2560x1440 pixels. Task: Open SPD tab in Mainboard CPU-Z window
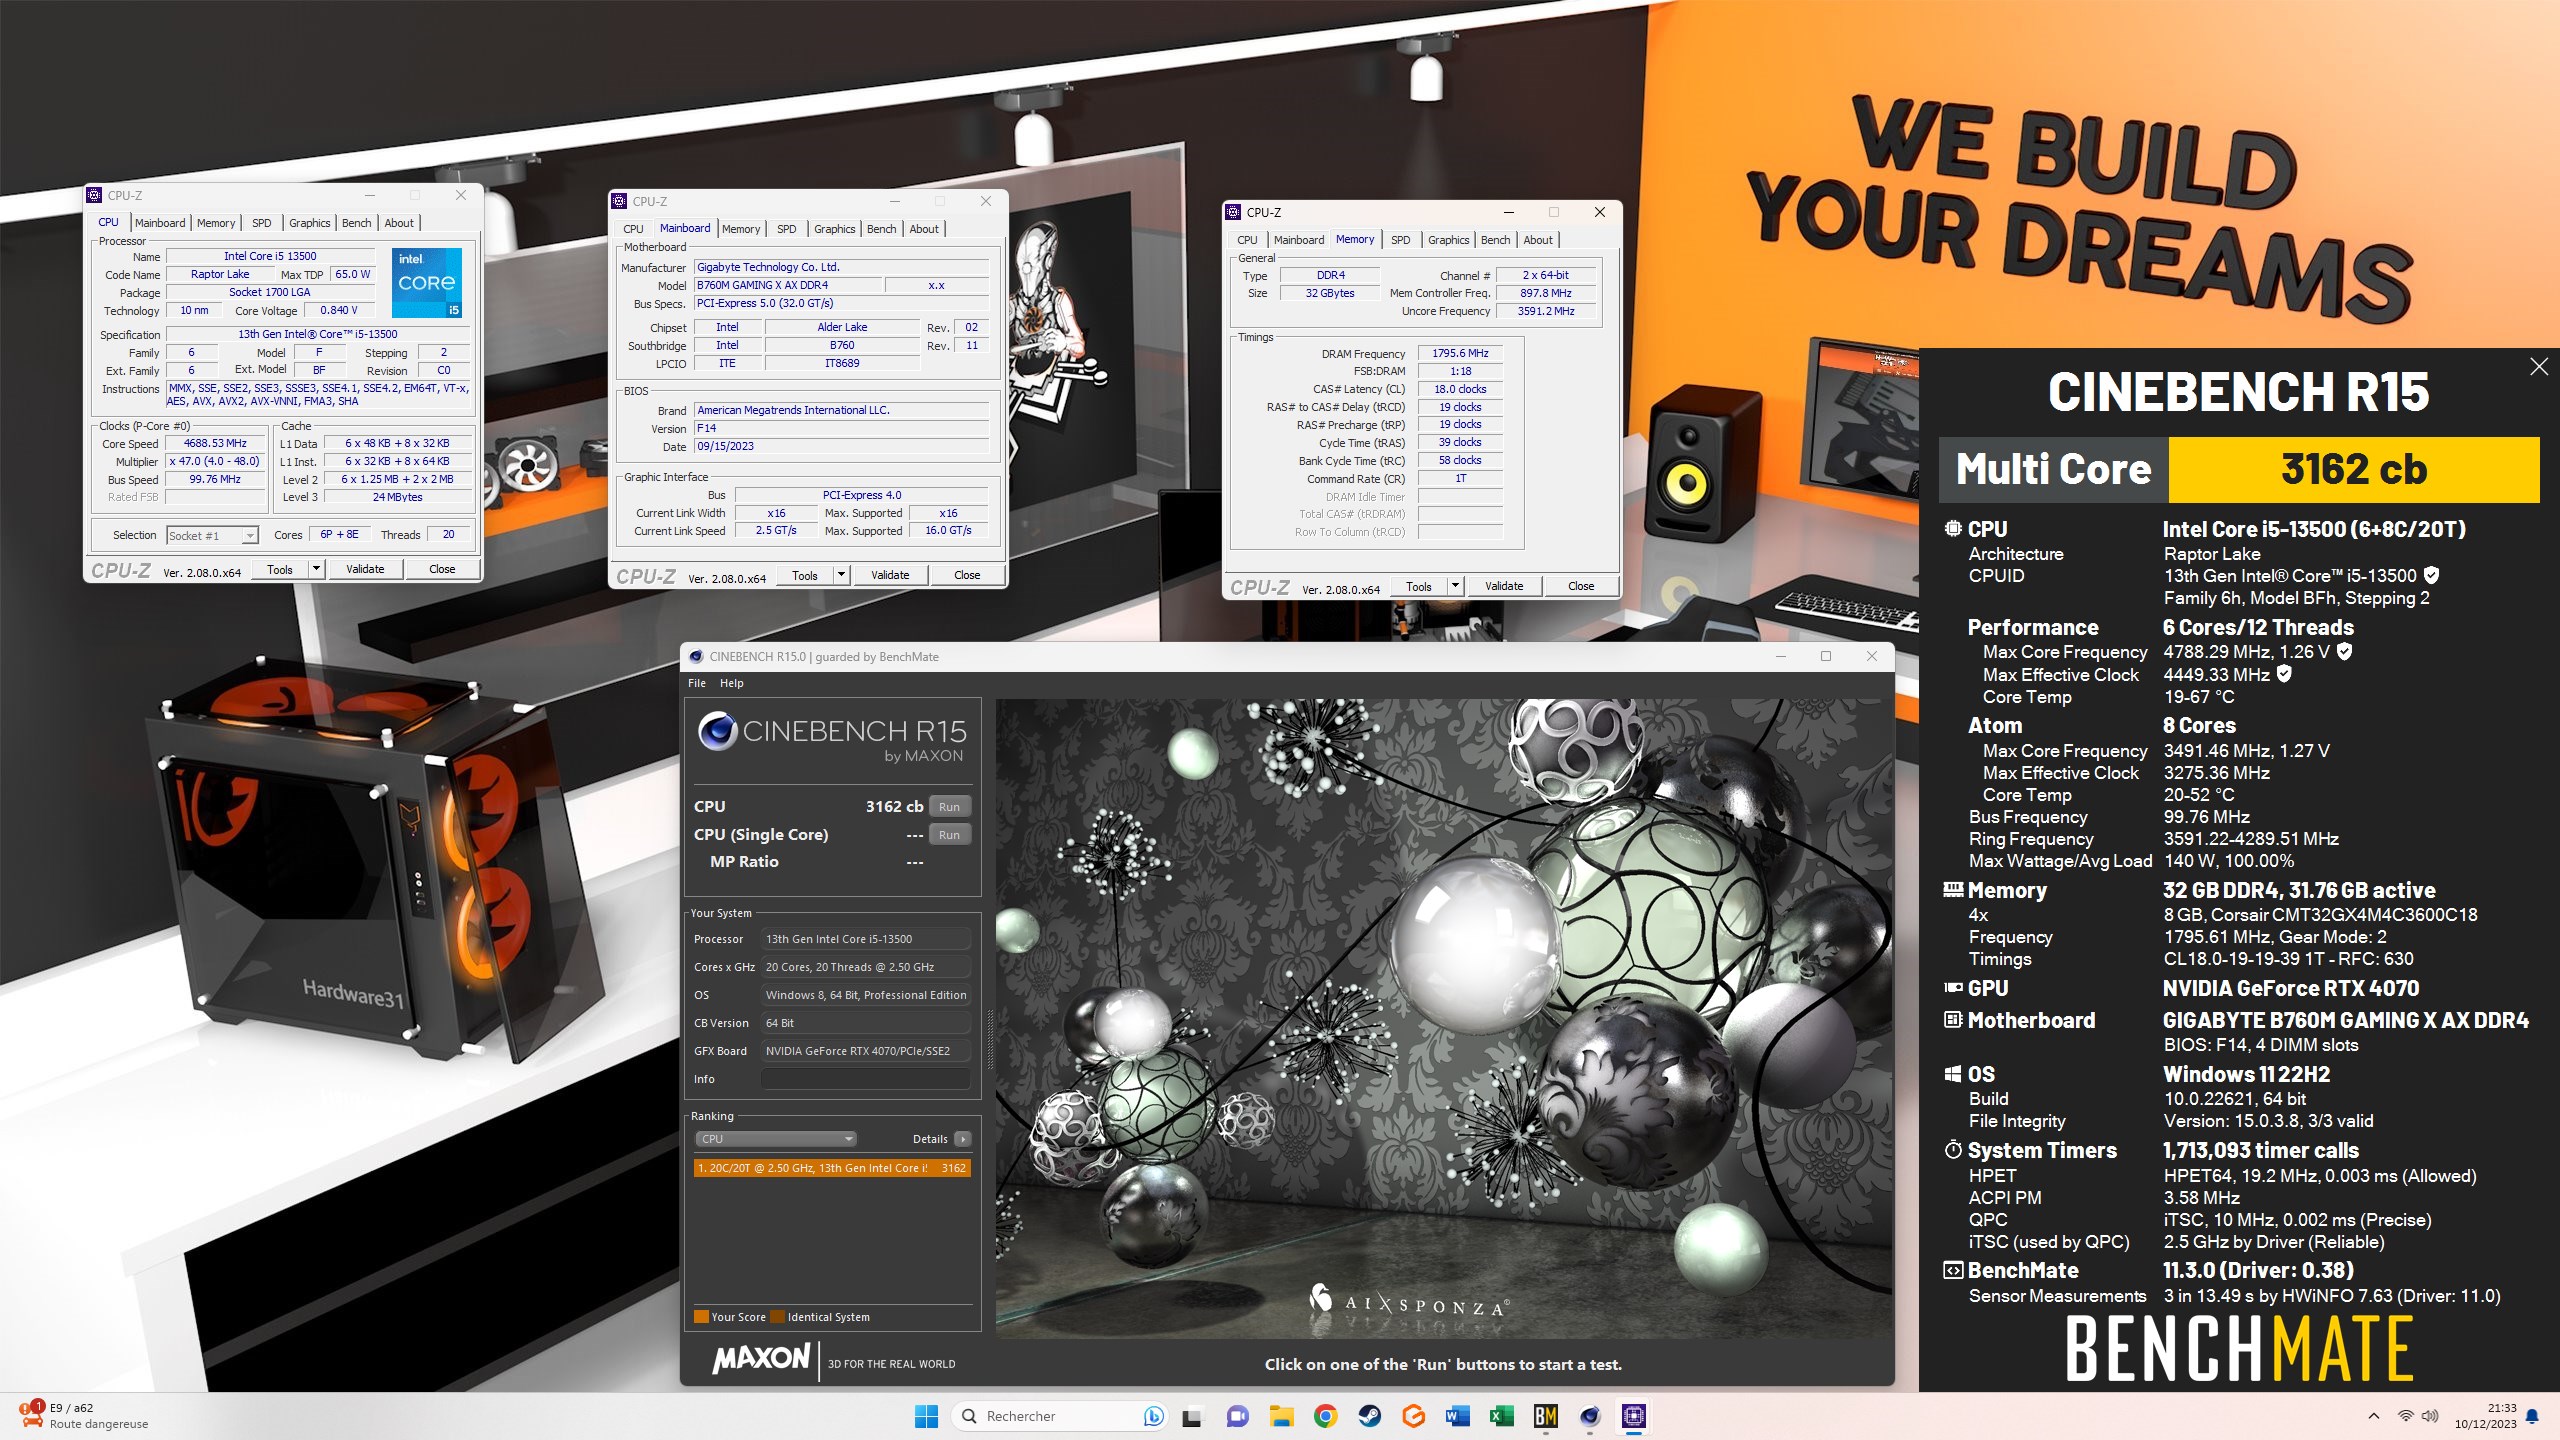tap(787, 229)
